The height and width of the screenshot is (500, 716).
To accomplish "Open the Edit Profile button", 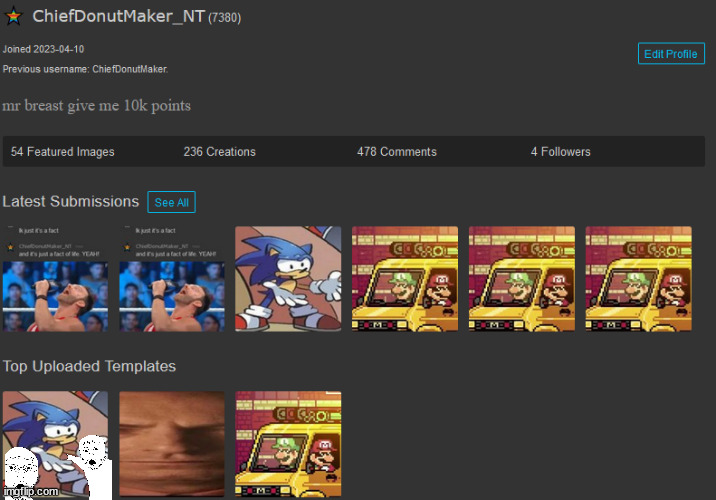I will pyautogui.click(x=671, y=54).
